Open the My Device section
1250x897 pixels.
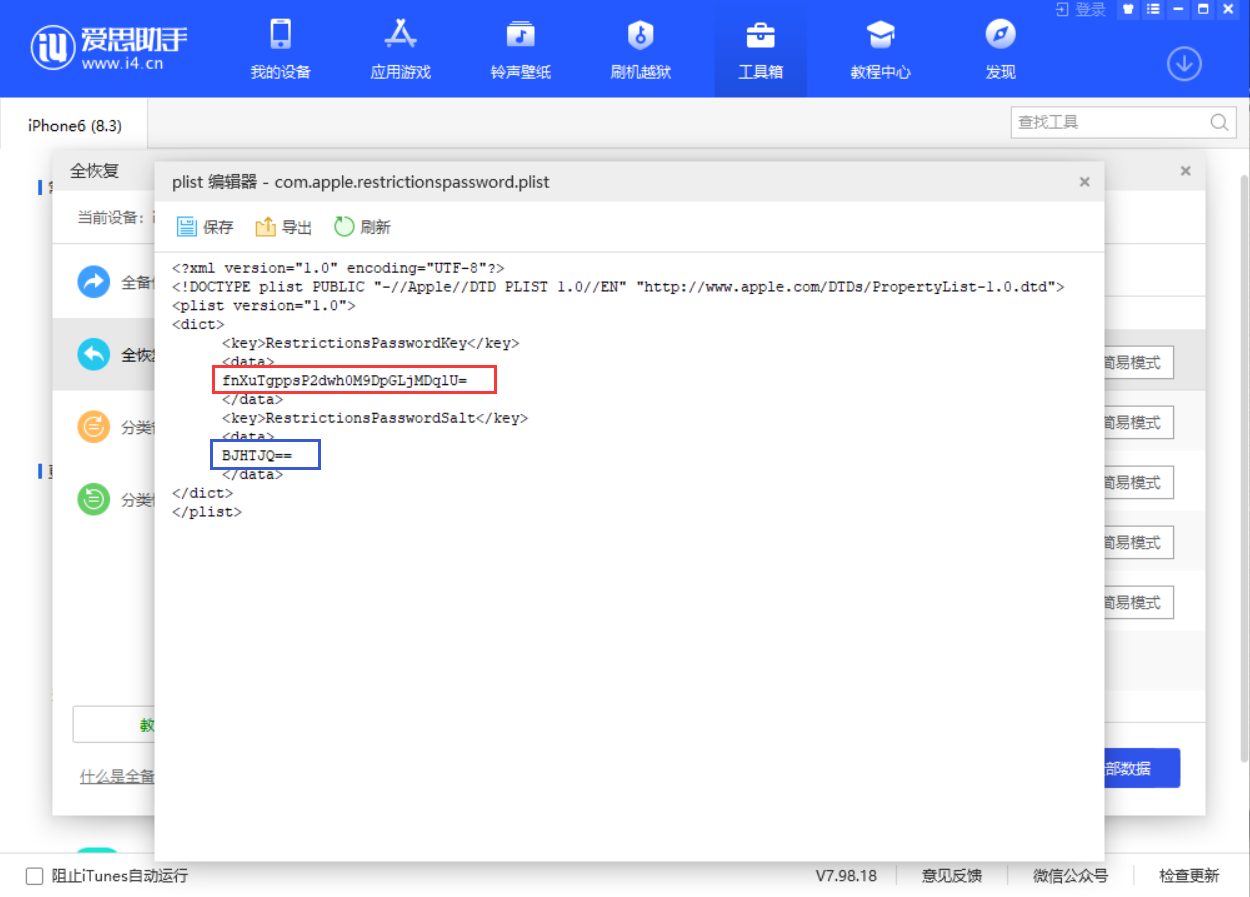280,50
